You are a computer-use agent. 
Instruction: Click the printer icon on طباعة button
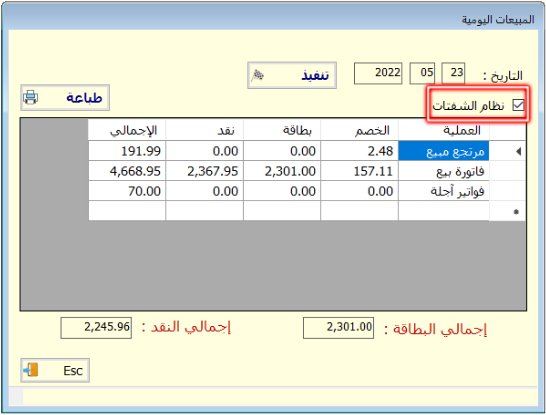30,97
